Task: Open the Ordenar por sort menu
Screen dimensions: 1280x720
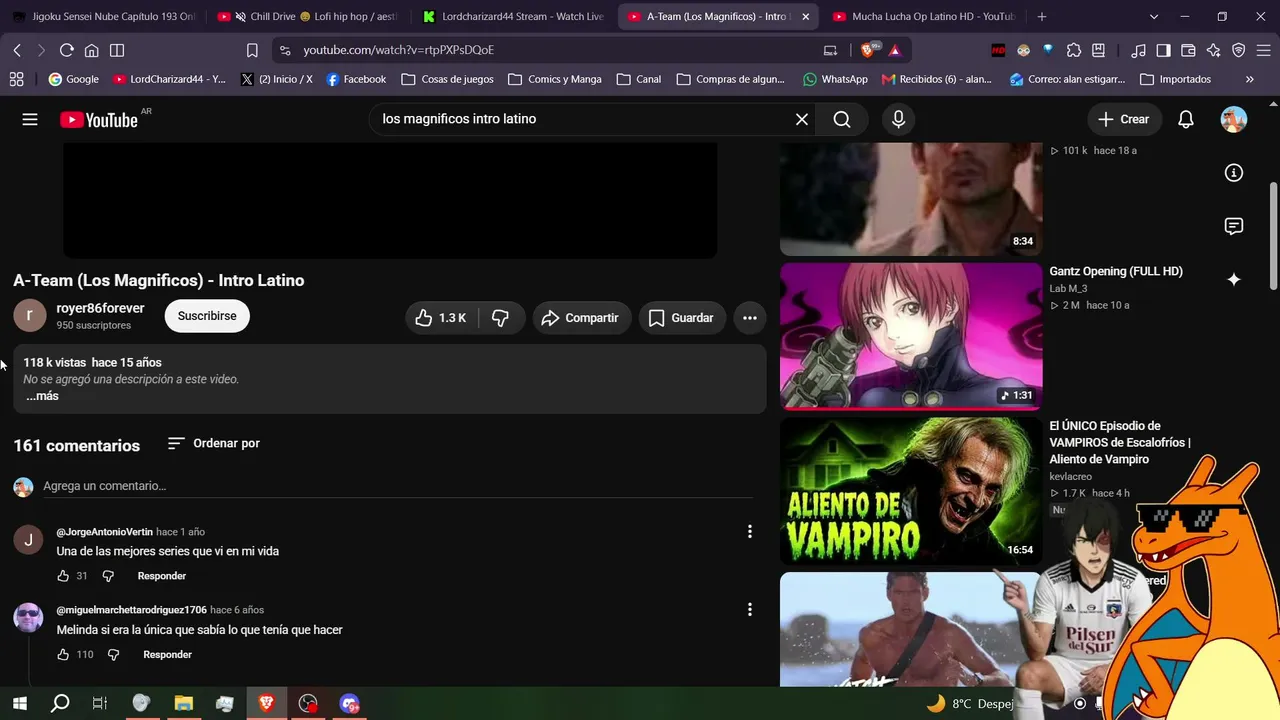Action: [x=214, y=443]
